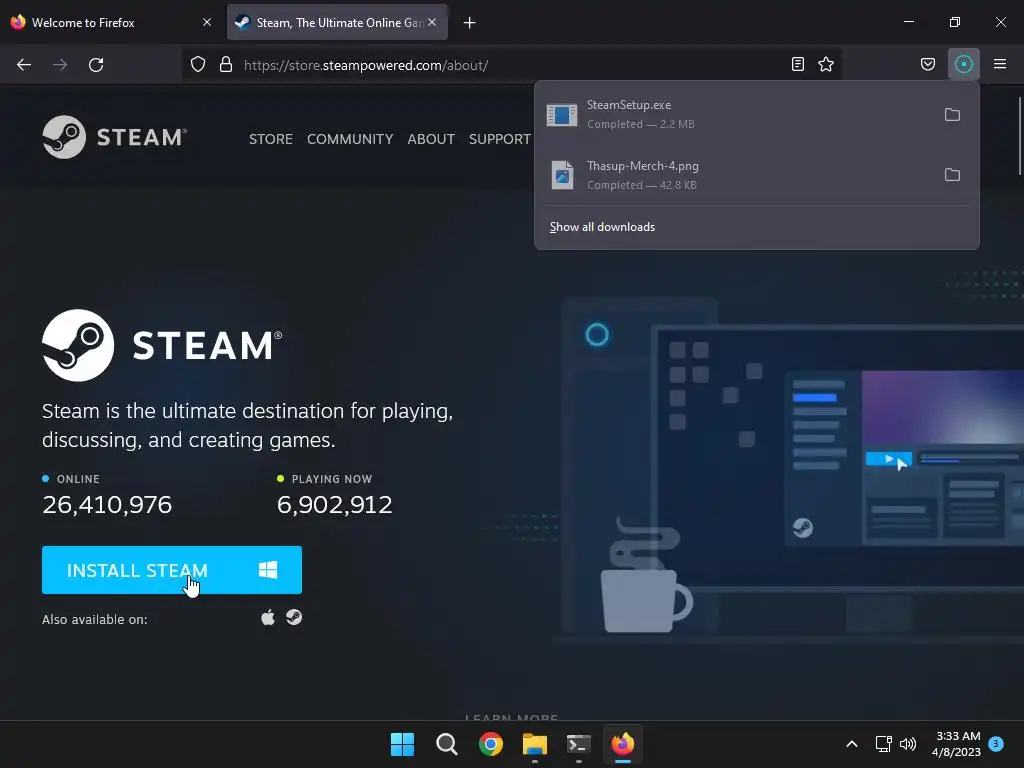Choose the SteamOS/Linux download icon

294,618
